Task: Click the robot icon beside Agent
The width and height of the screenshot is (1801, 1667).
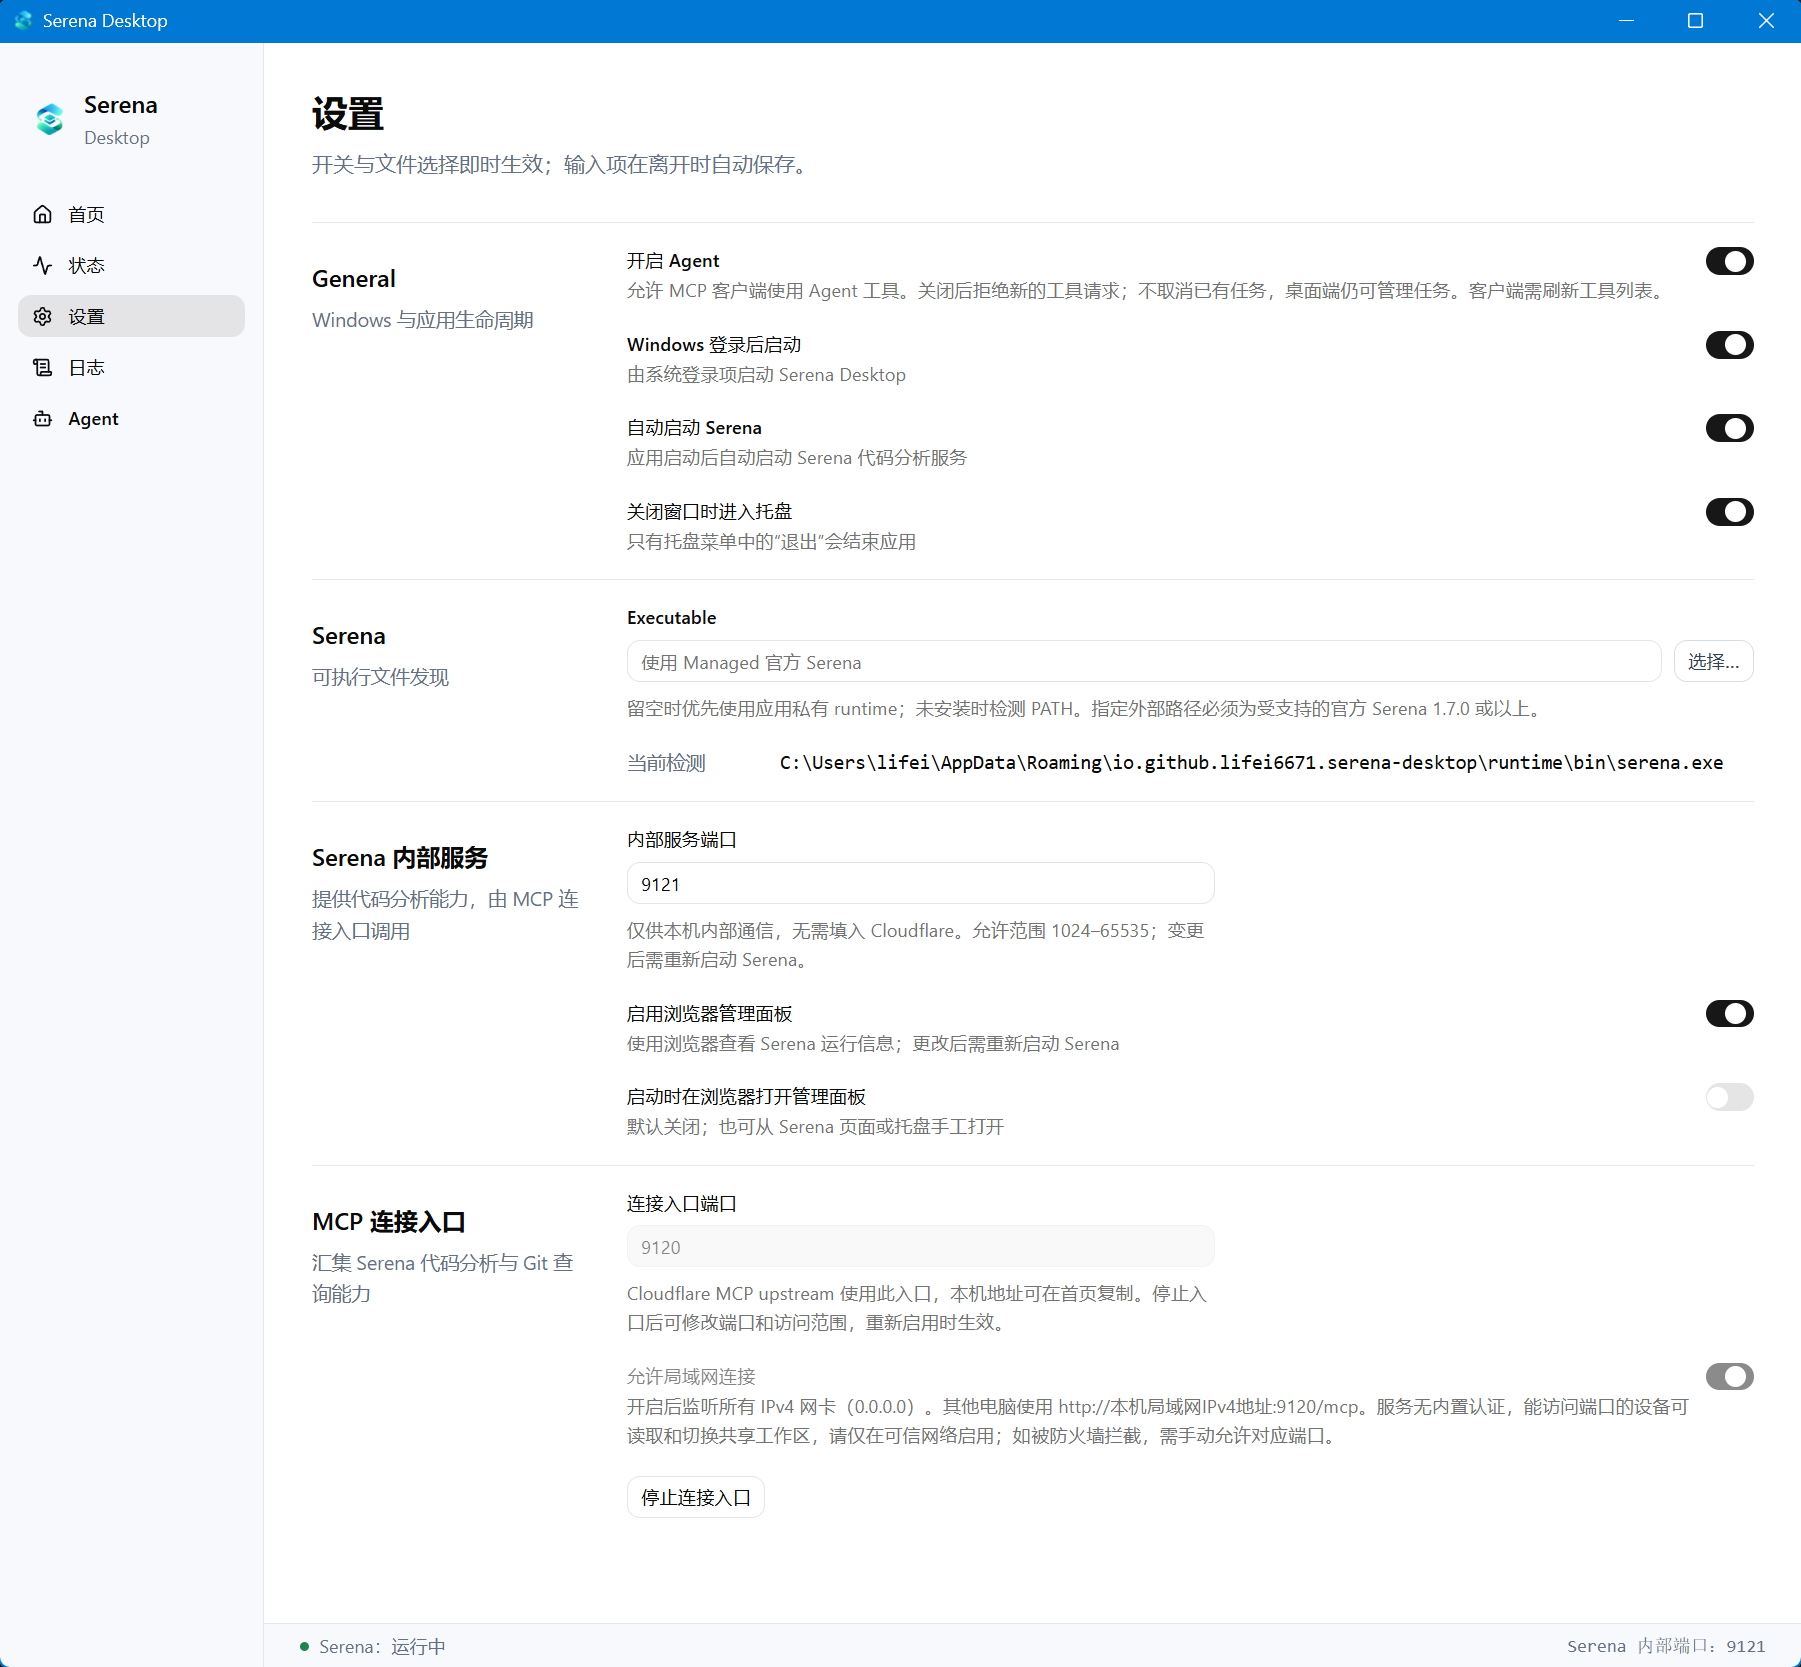Action: coord(42,418)
